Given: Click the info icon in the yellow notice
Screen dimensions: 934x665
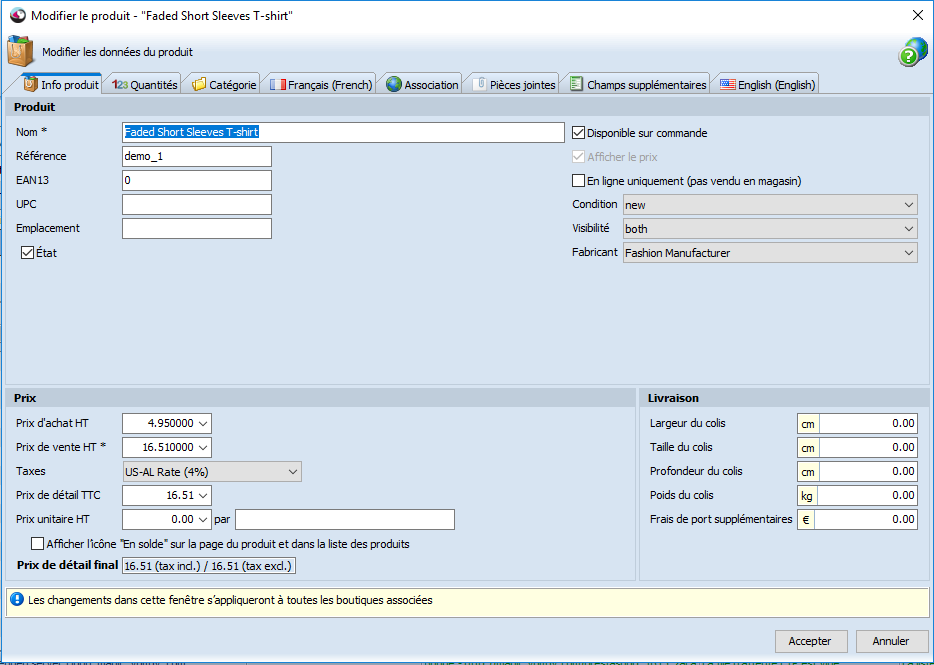Looking at the screenshot, I should [17, 599].
